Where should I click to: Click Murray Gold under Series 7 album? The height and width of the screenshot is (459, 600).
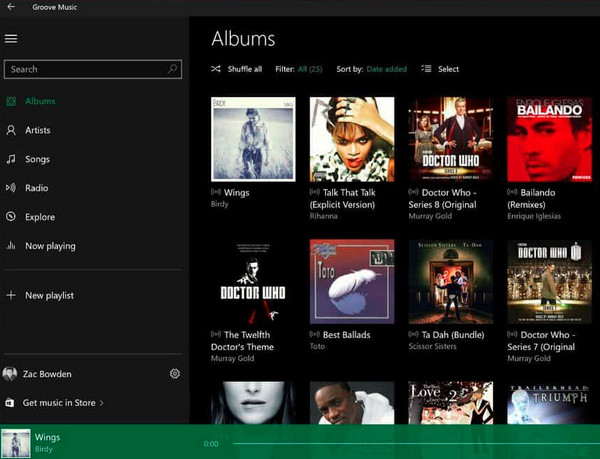point(529,358)
